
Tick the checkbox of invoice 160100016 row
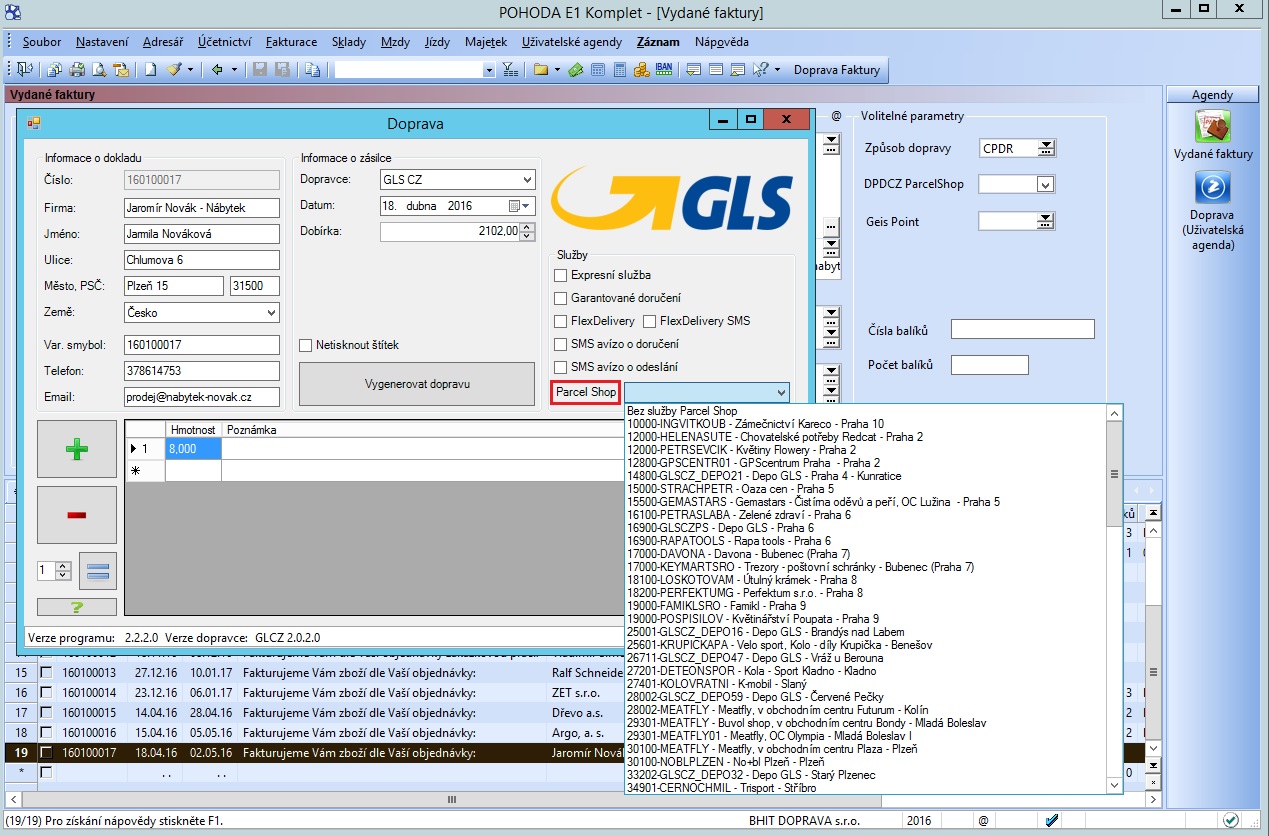point(46,732)
